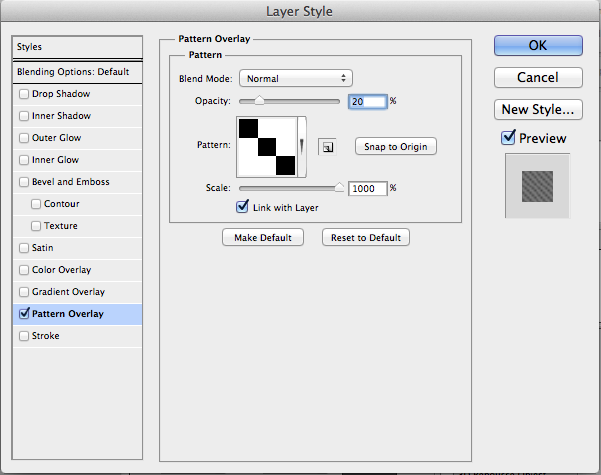Open the Blend Mode dropdown set to Normal
Image resolution: width=601 pixels, height=475 pixels.
point(296,78)
